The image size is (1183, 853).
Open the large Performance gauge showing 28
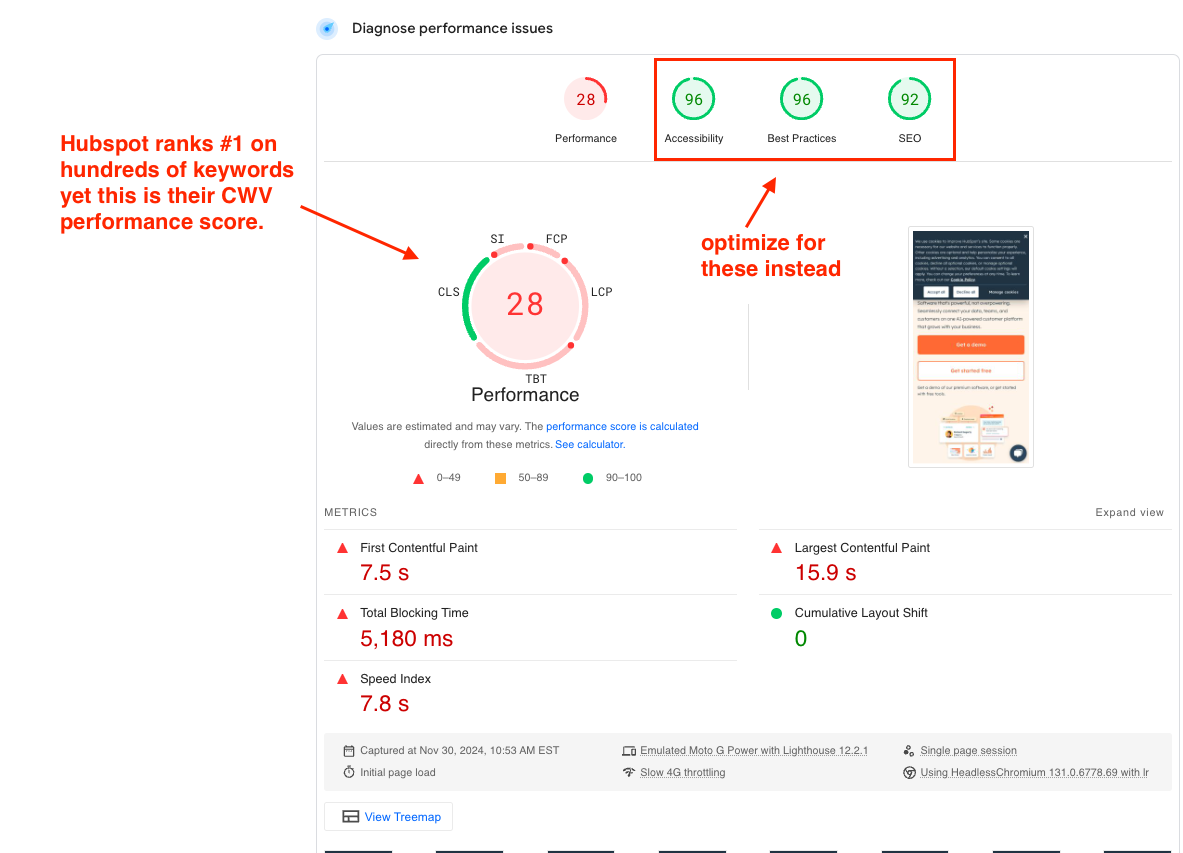tap(525, 305)
